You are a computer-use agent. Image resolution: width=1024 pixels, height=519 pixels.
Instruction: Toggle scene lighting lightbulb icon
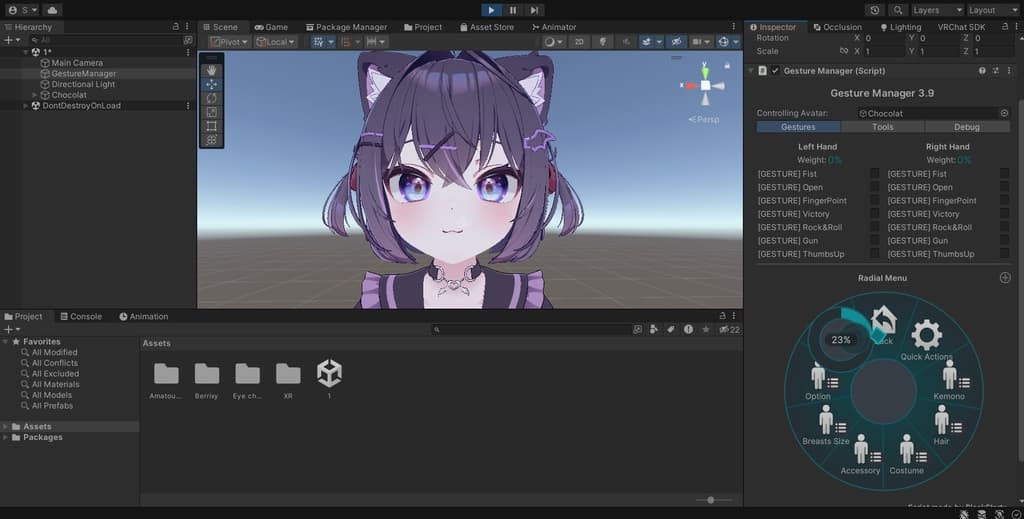point(603,42)
